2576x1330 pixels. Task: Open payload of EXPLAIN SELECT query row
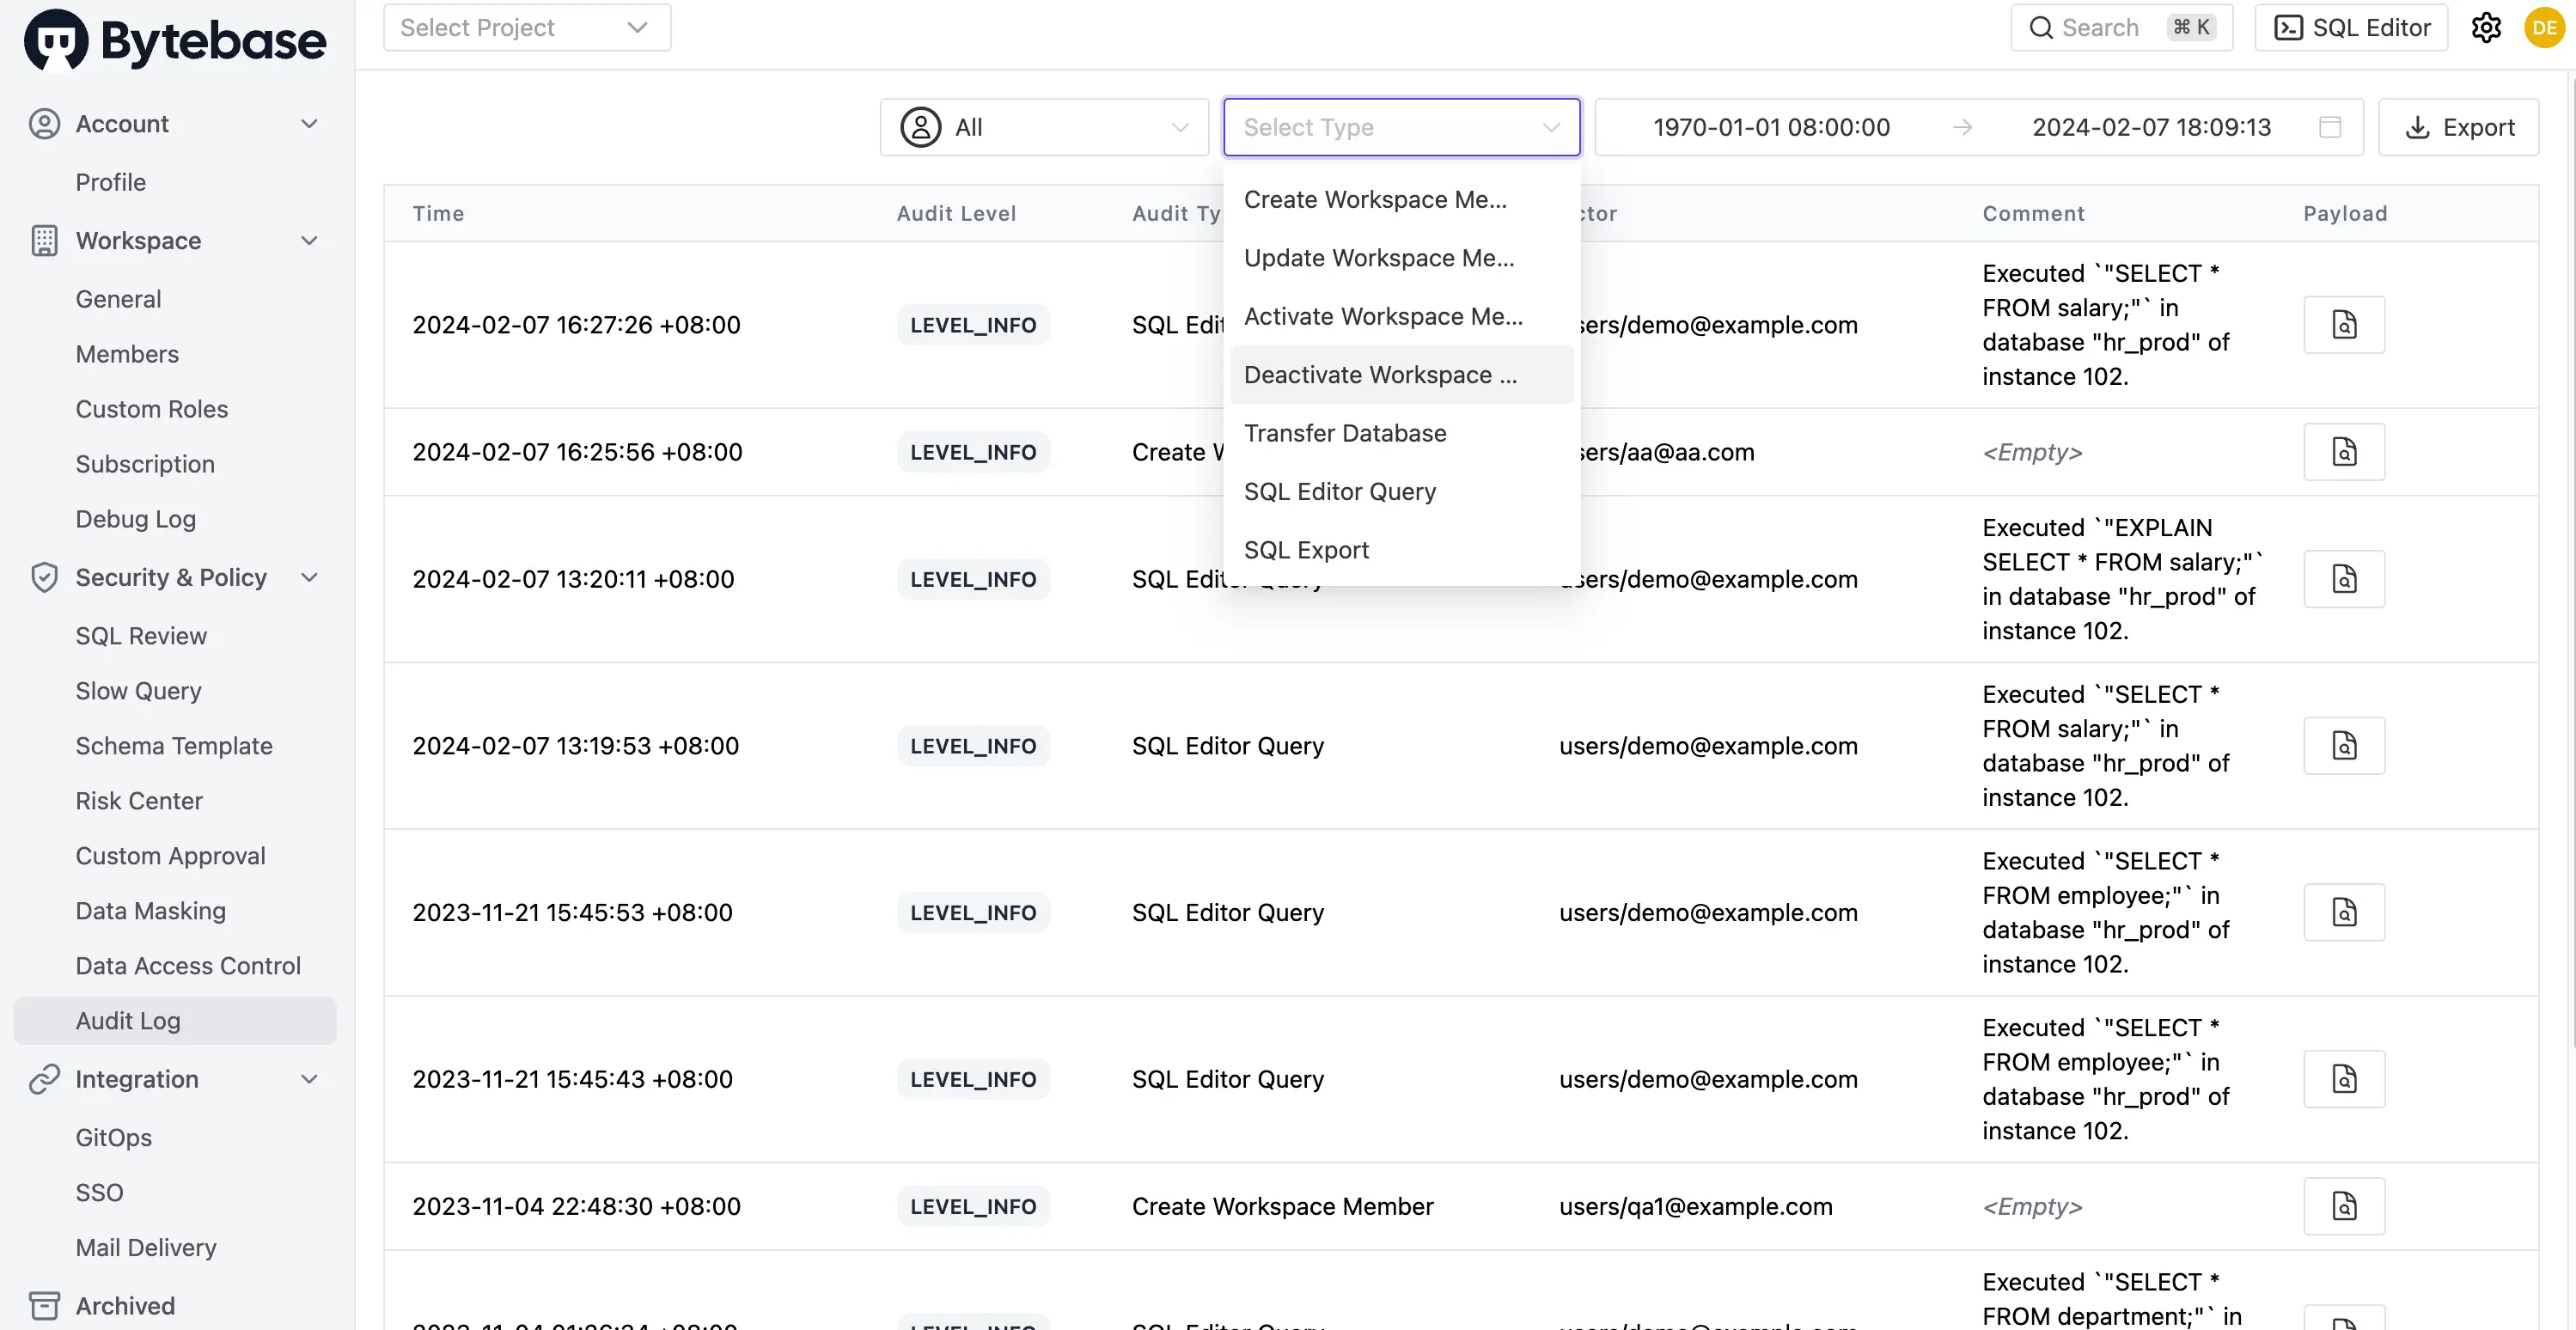pyautogui.click(x=2343, y=579)
